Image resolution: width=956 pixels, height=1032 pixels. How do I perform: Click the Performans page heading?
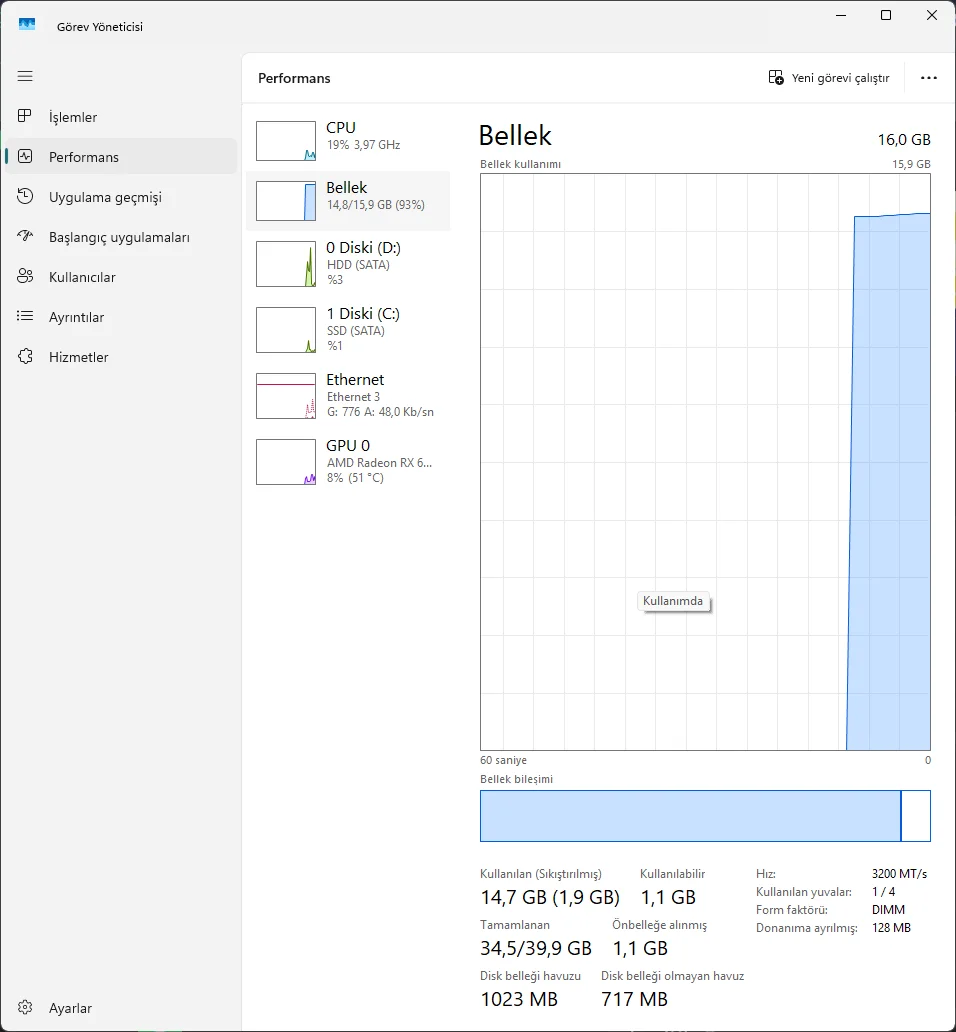tap(294, 78)
